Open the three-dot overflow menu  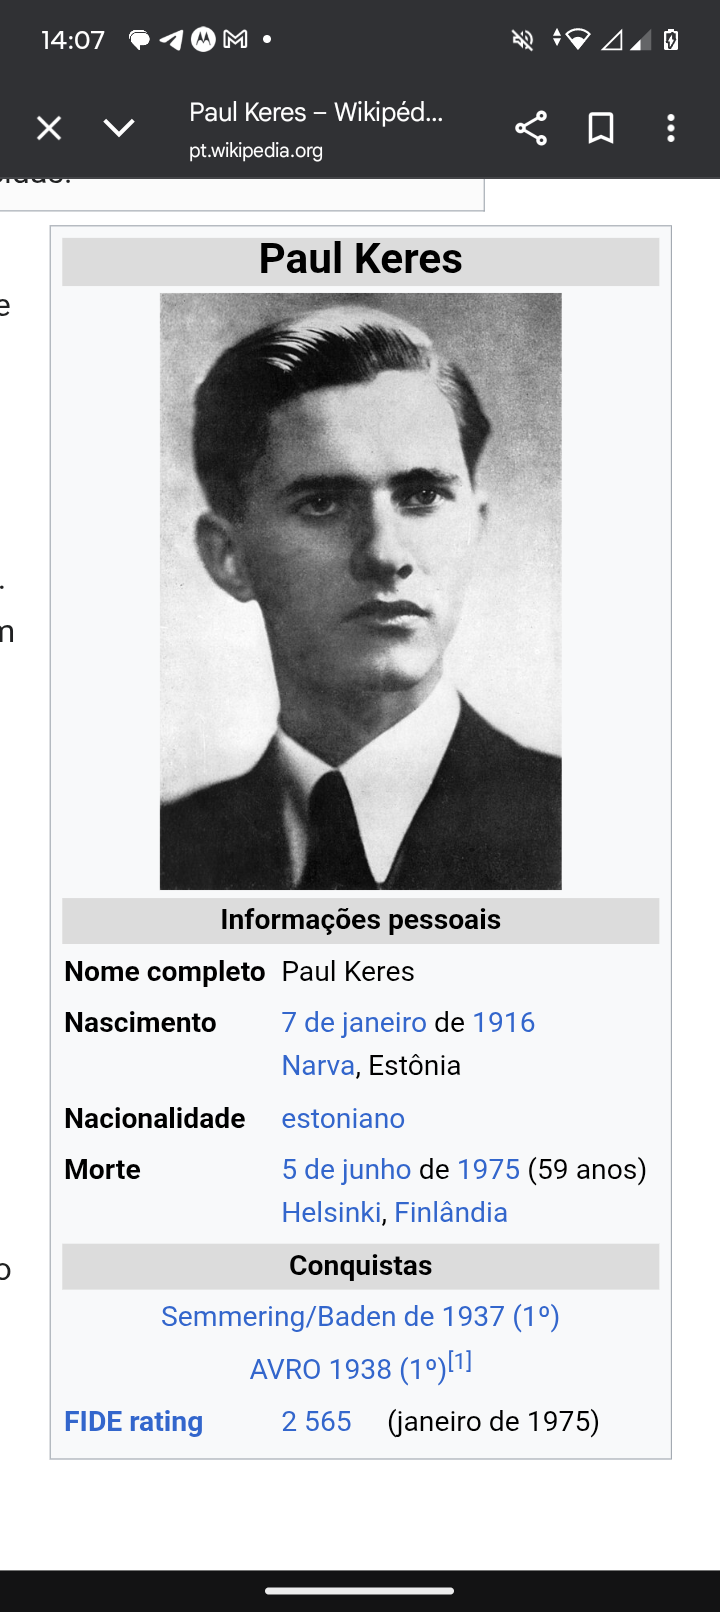point(671,128)
